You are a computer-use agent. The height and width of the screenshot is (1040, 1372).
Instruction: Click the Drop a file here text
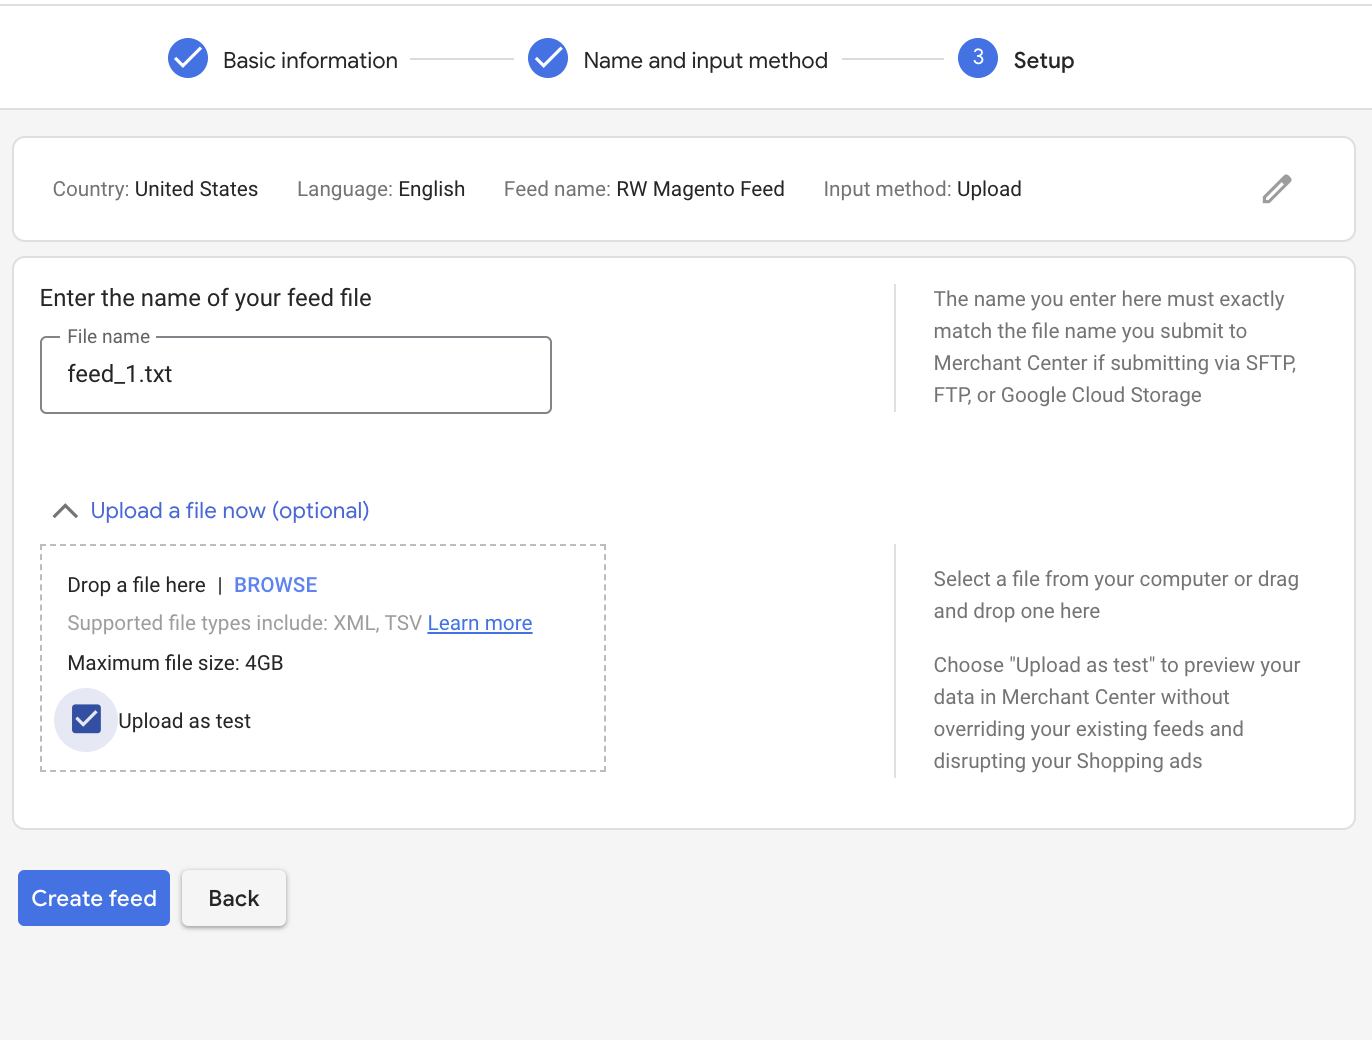pos(137,585)
